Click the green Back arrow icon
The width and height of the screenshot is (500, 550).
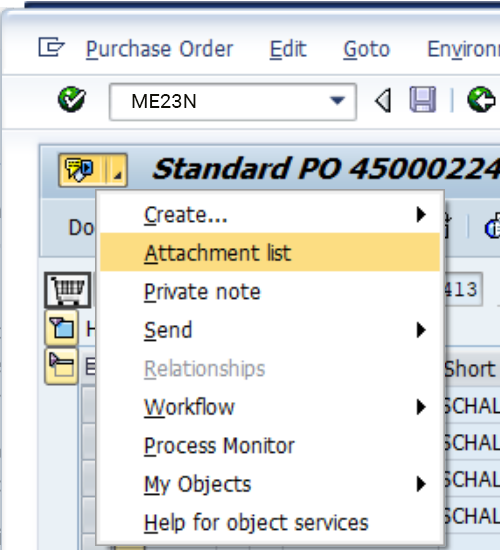click(481, 100)
